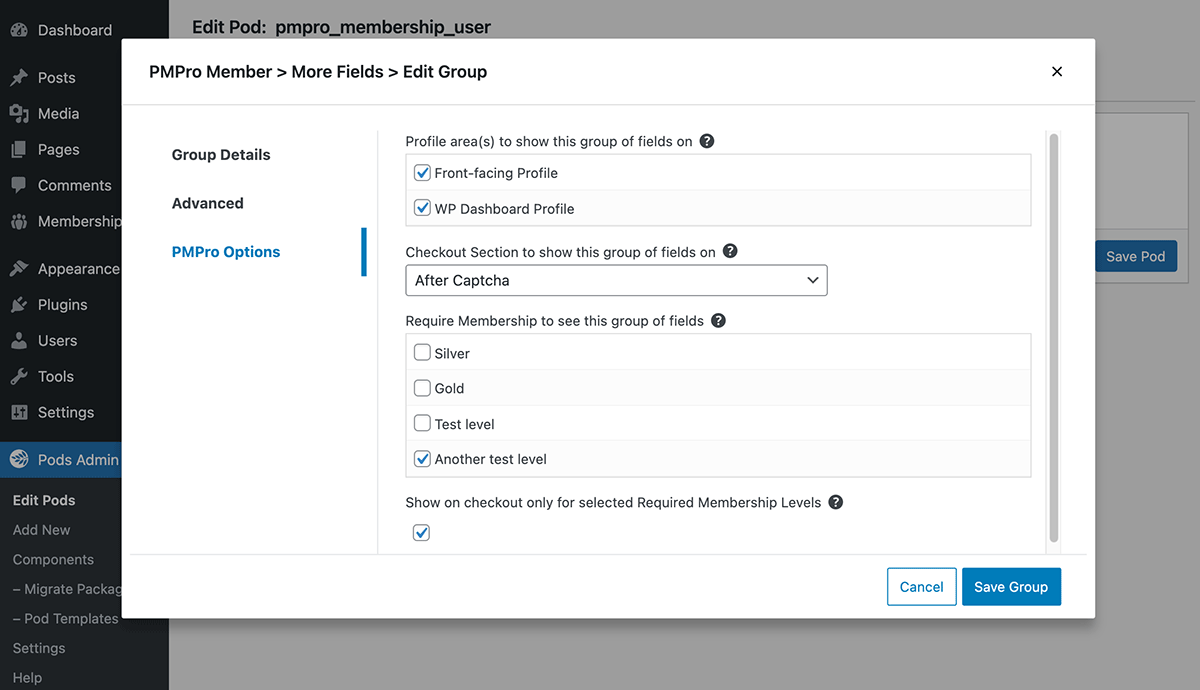The width and height of the screenshot is (1200, 690).
Task: Close the Edit Group dialog
Action: point(1057,71)
